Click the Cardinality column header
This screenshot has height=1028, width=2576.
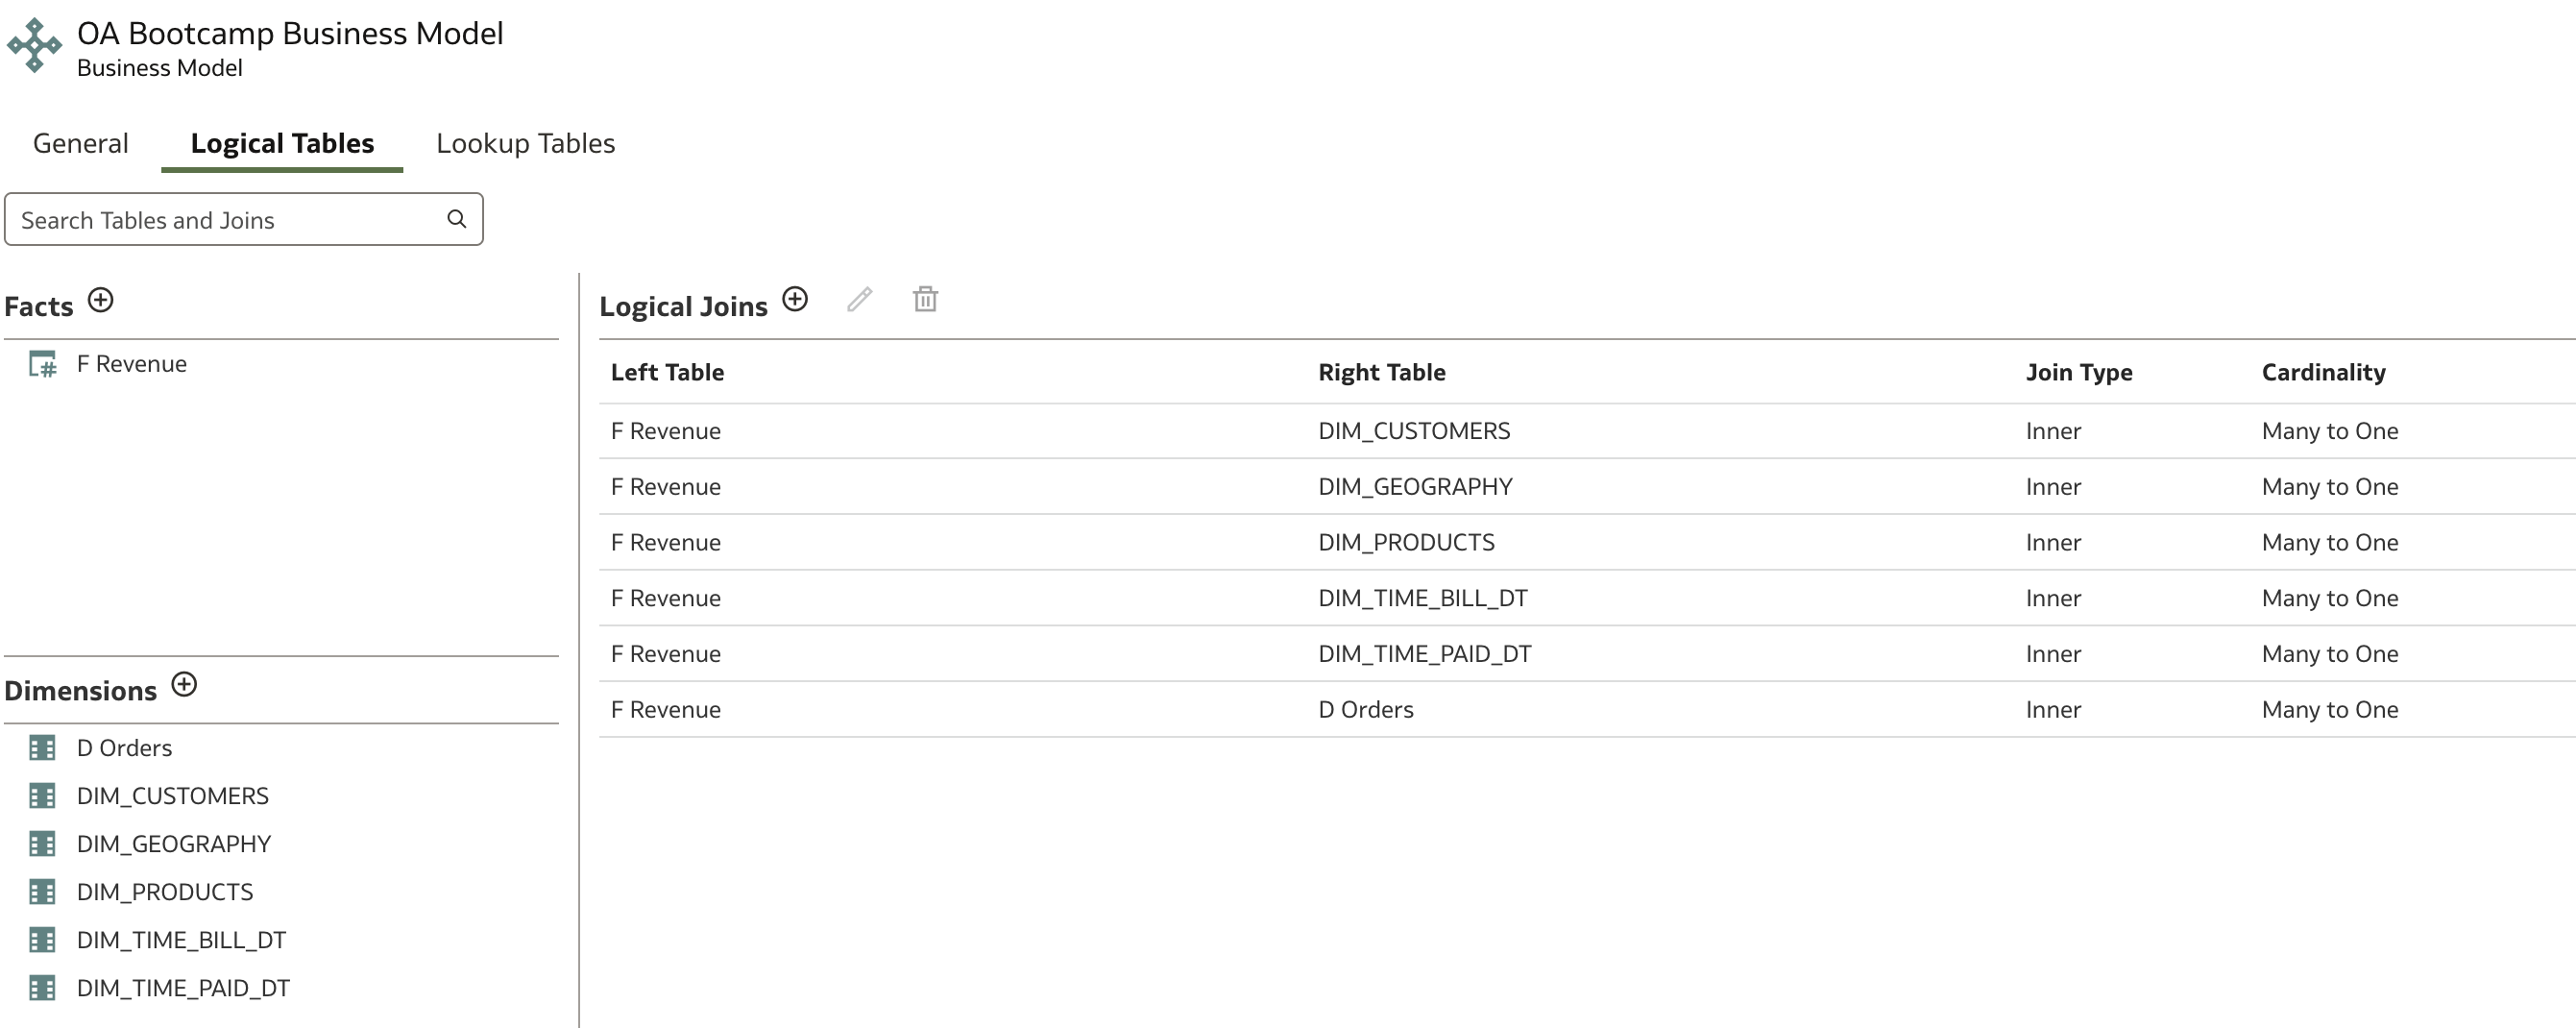2324,372
